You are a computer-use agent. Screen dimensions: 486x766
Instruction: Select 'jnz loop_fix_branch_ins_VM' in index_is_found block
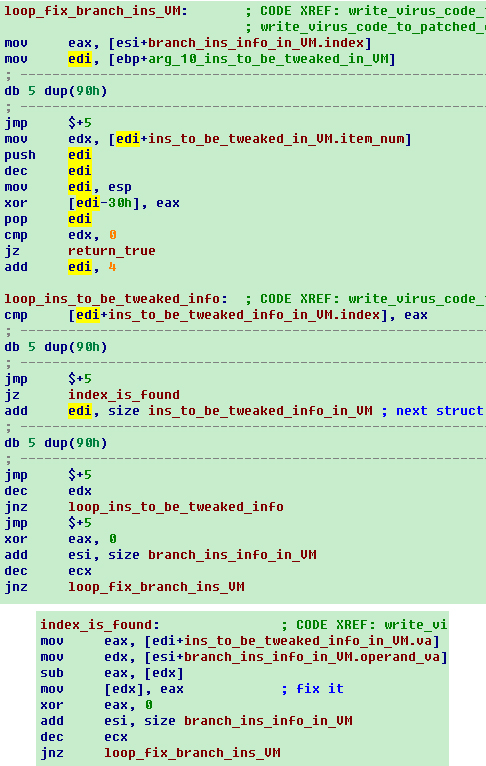160,753
